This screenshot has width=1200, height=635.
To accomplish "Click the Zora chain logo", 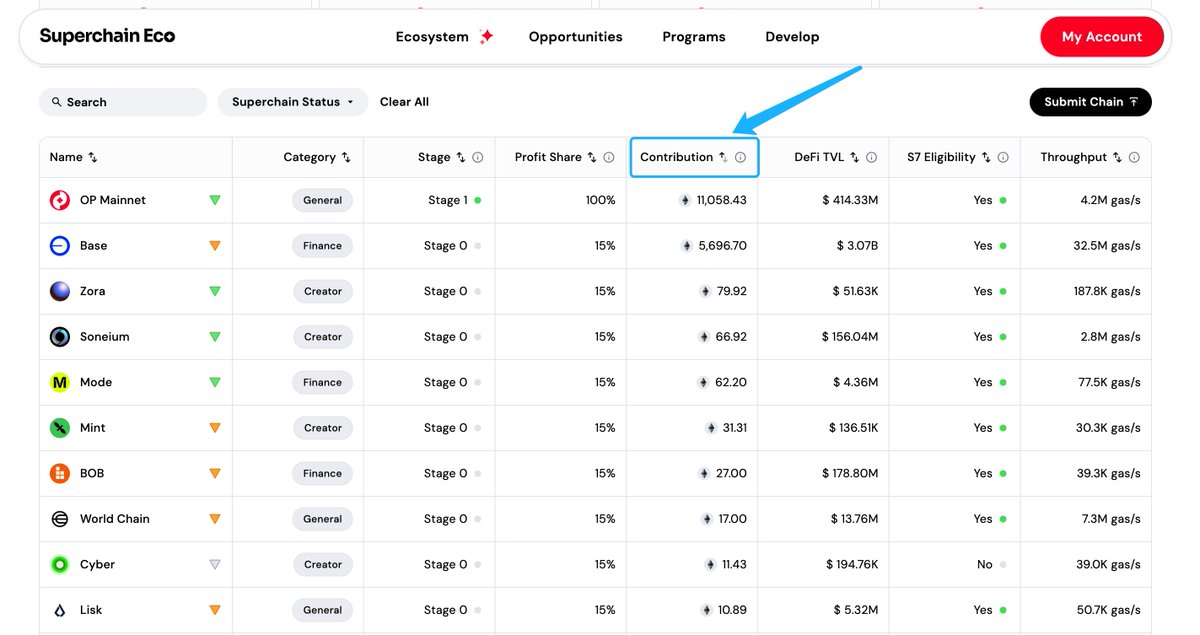I will coord(60,291).
